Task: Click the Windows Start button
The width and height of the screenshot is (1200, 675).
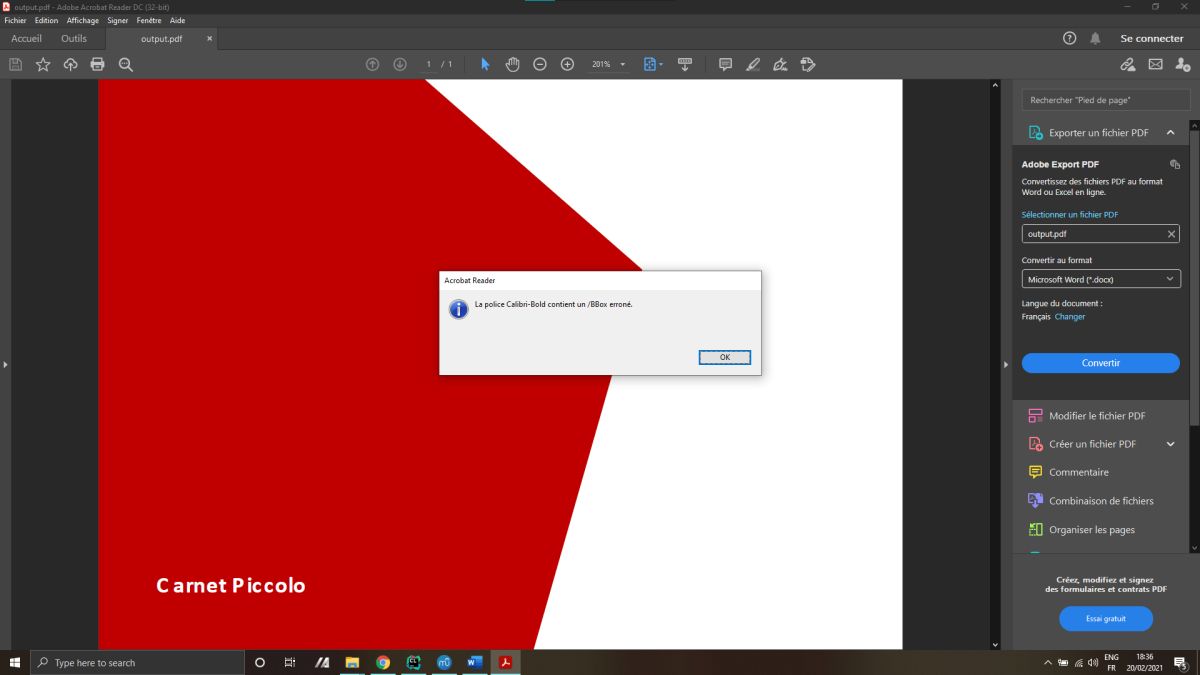Action: (x=15, y=662)
